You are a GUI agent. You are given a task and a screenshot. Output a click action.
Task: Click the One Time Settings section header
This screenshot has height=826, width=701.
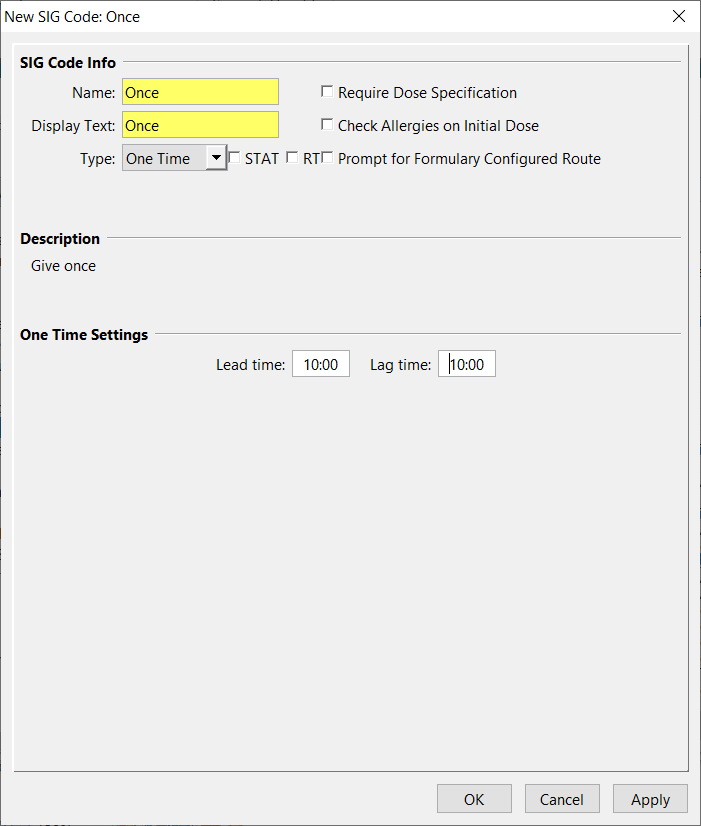[84, 335]
